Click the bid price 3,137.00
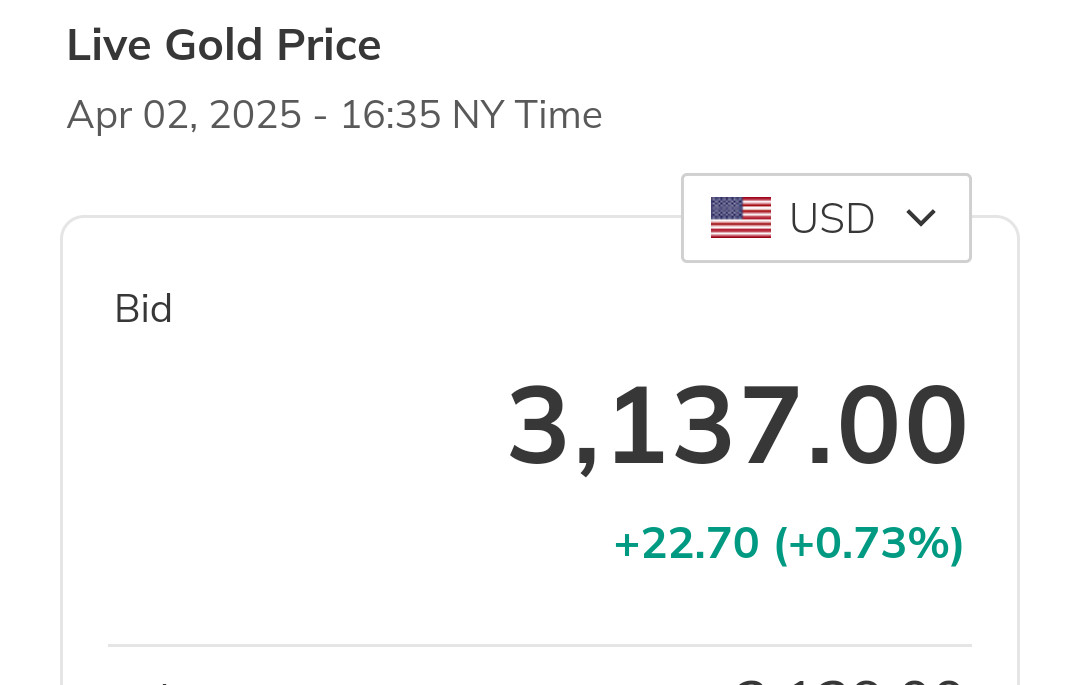Screen dimensions: 1080x685 (x=738, y=428)
